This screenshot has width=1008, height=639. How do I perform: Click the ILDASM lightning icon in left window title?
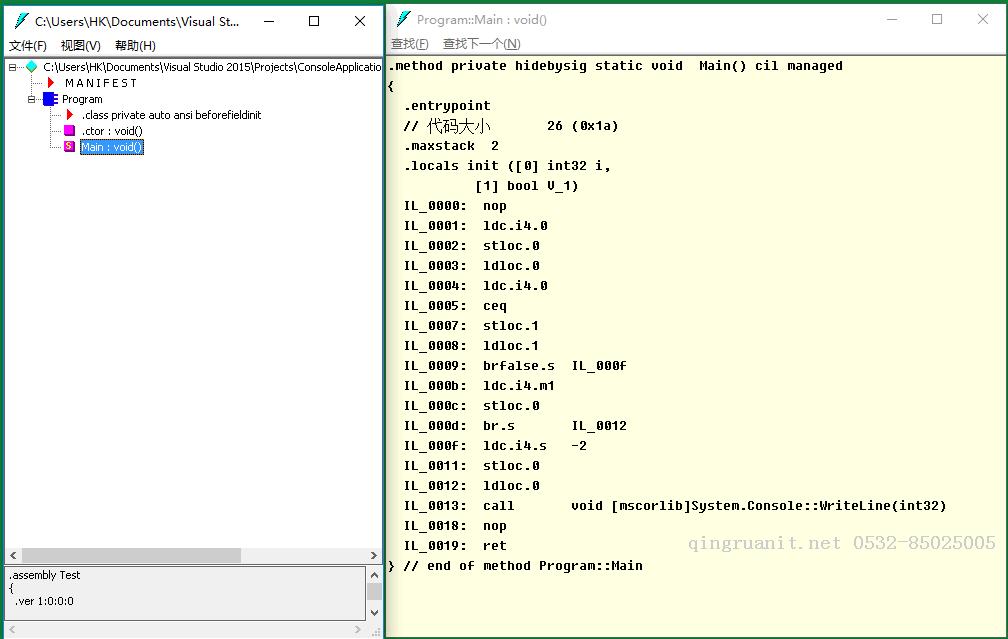coord(21,21)
